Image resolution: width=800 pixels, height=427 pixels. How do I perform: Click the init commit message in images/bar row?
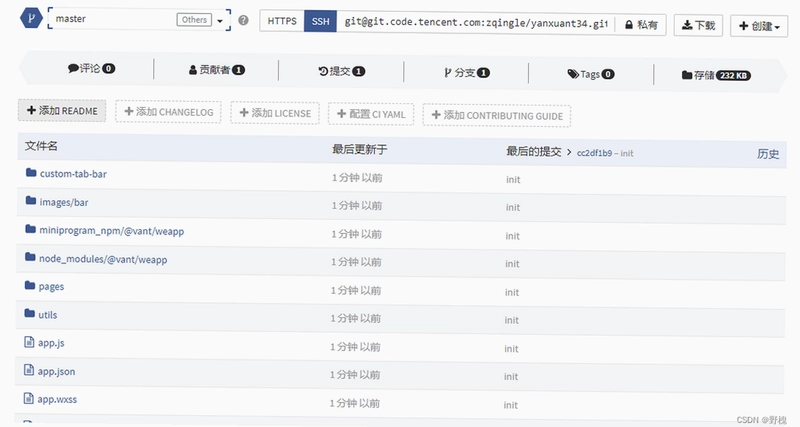(x=513, y=208)
